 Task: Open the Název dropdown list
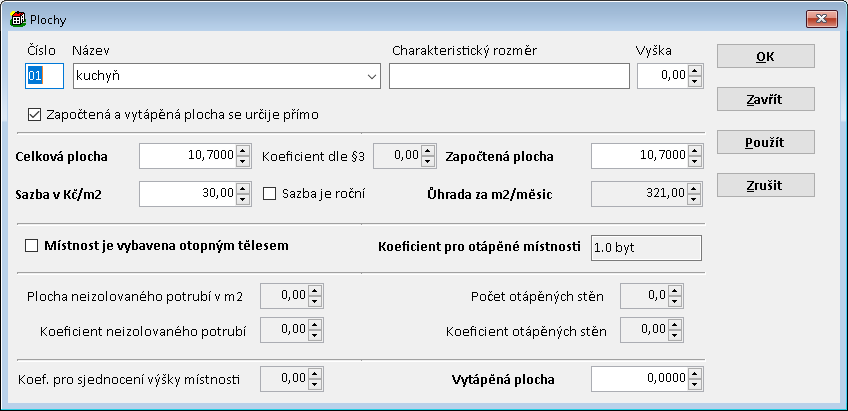point(372,76)
